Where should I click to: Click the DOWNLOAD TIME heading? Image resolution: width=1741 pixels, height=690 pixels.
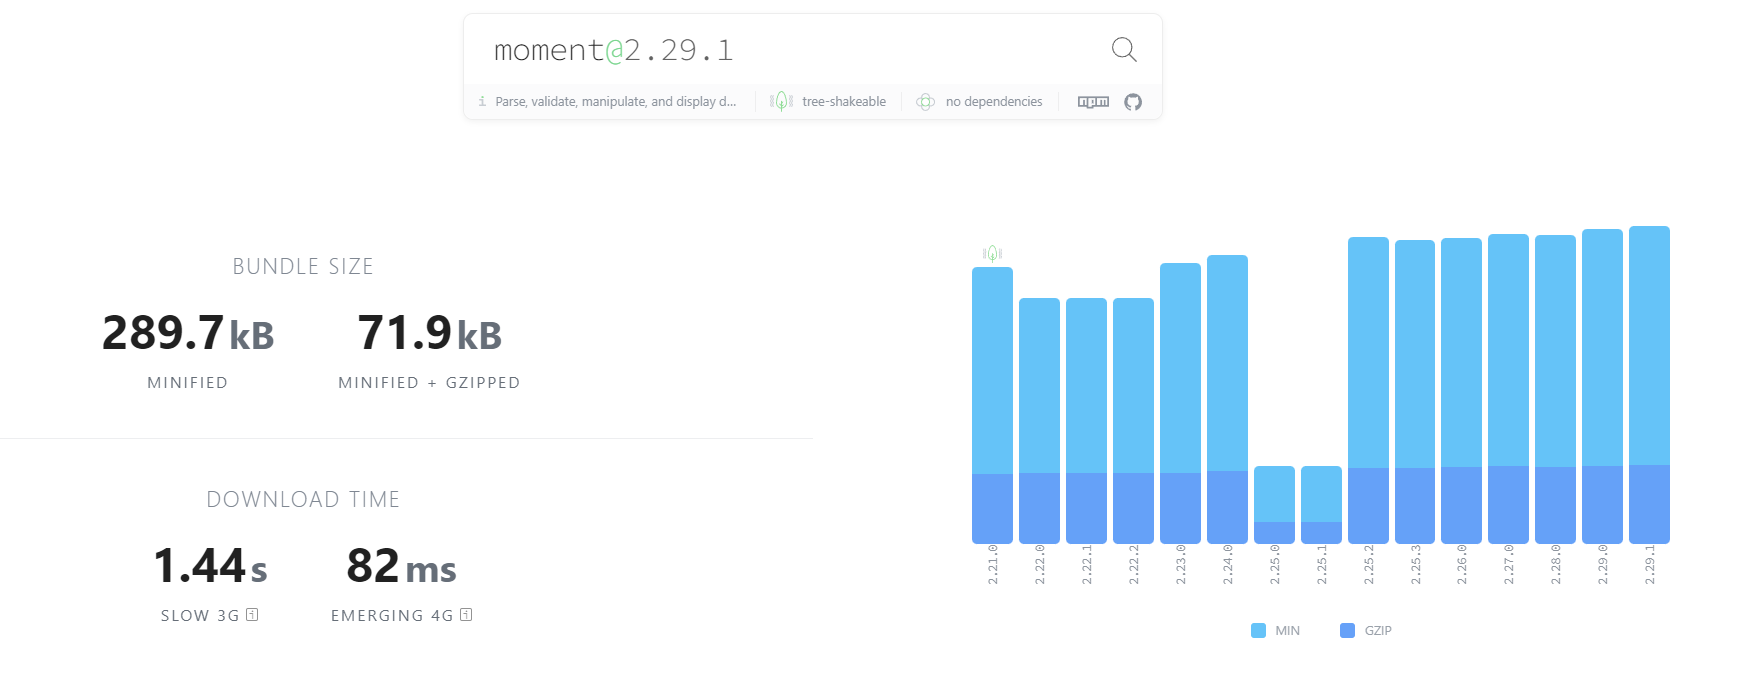pos(303,500)
